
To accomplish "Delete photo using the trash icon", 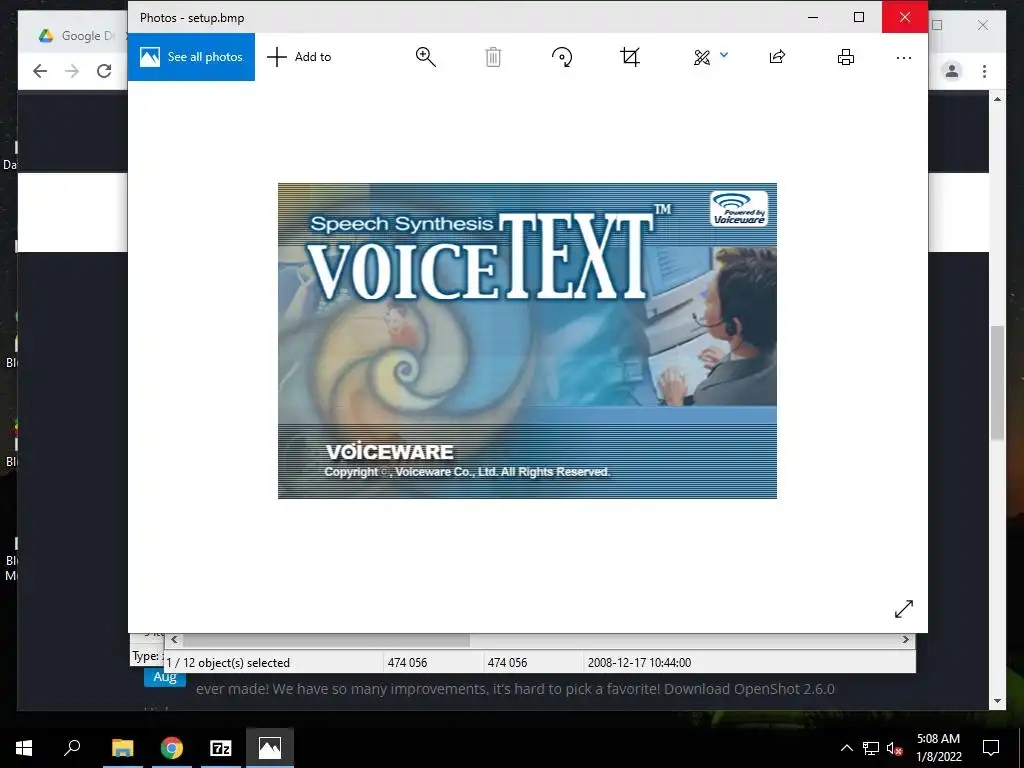I will pyautogui.click(x=493, y=57).
